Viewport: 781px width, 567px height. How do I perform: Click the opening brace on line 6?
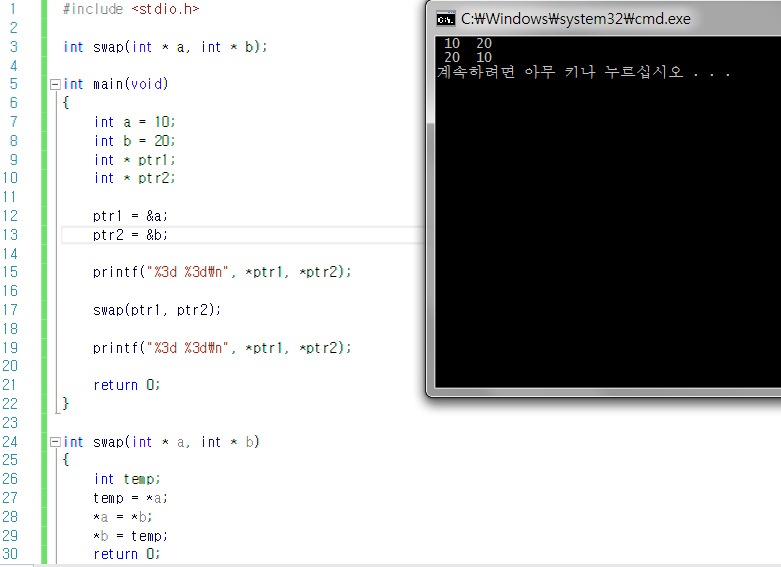[x=66, y=103]
